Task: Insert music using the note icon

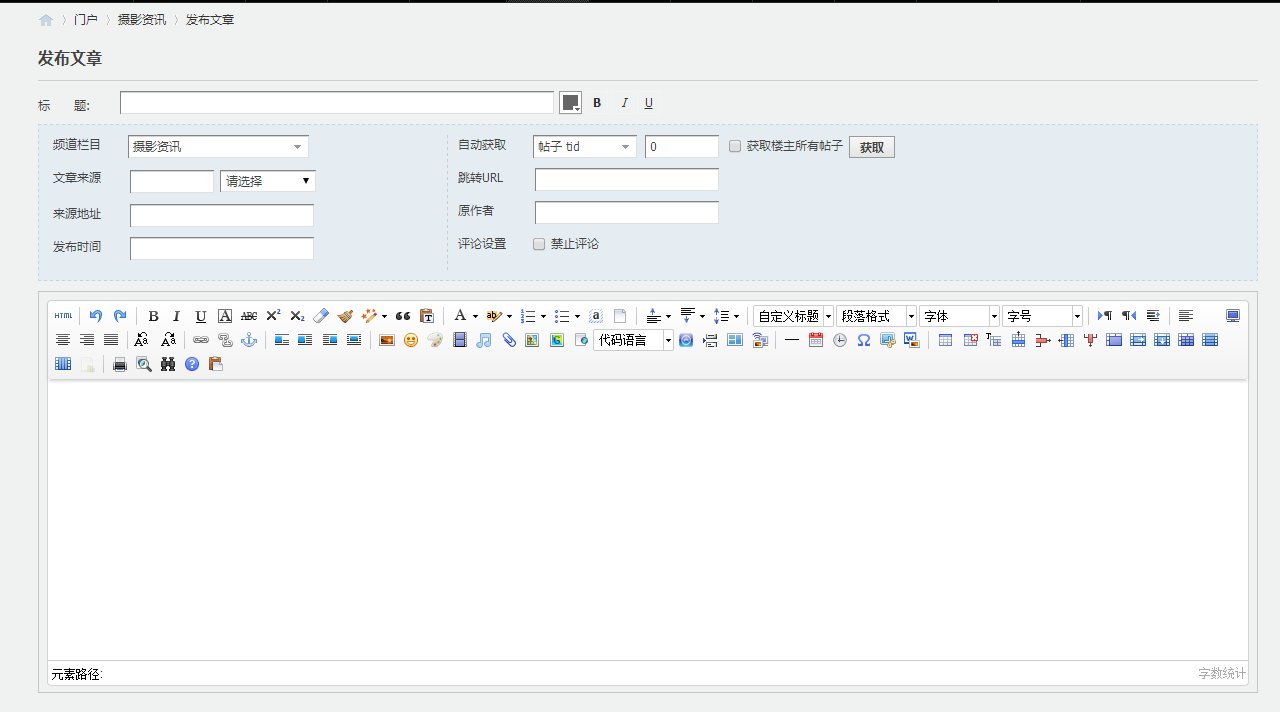Action: pyautogui.click(x=484, y=340)
